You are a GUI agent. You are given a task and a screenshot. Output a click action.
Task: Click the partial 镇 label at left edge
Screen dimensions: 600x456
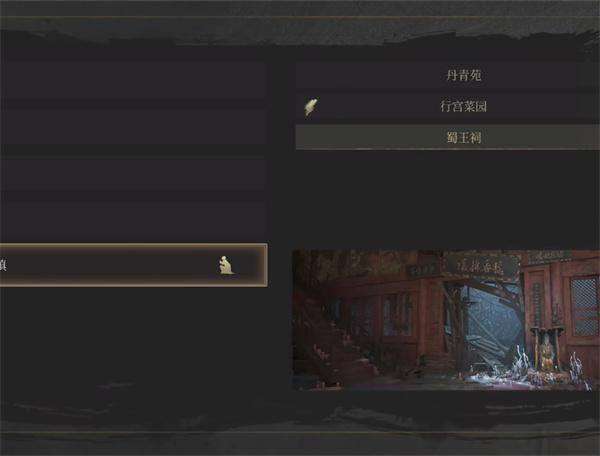point(3,265)
